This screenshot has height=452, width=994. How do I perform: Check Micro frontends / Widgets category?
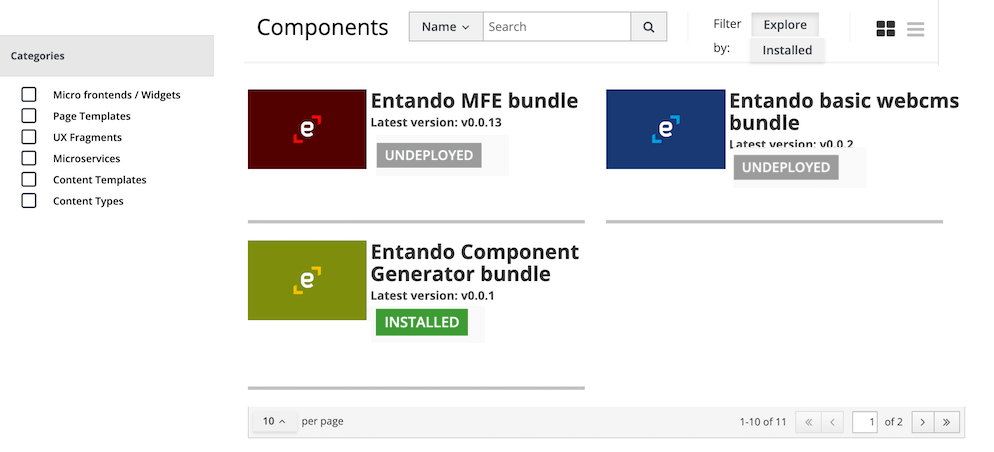pyautogui.click(x=29, y=94)
